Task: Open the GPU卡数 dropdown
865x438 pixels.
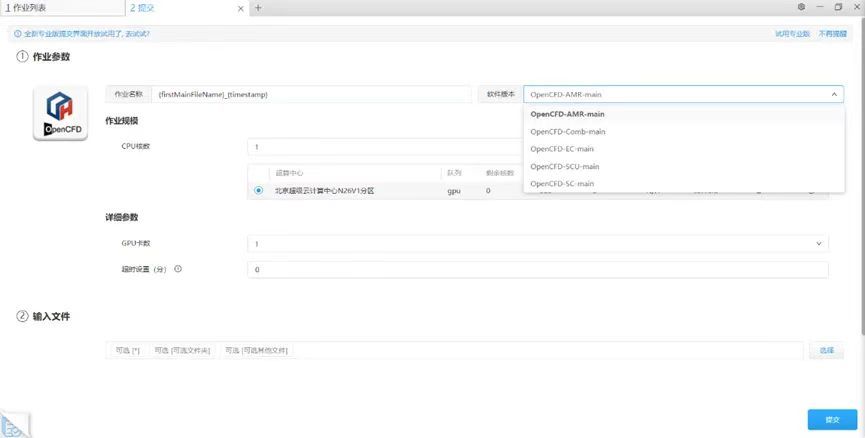Action: (537, 243)
